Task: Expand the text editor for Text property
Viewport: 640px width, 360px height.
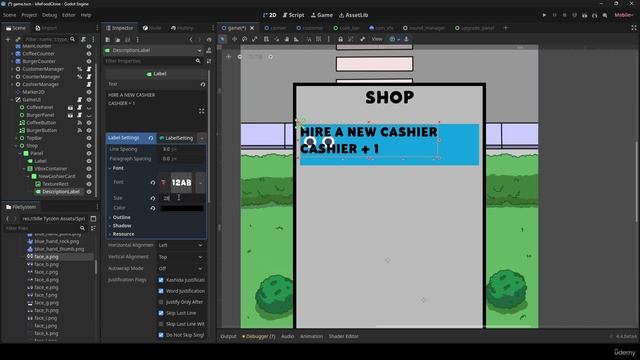Action: 202,111
